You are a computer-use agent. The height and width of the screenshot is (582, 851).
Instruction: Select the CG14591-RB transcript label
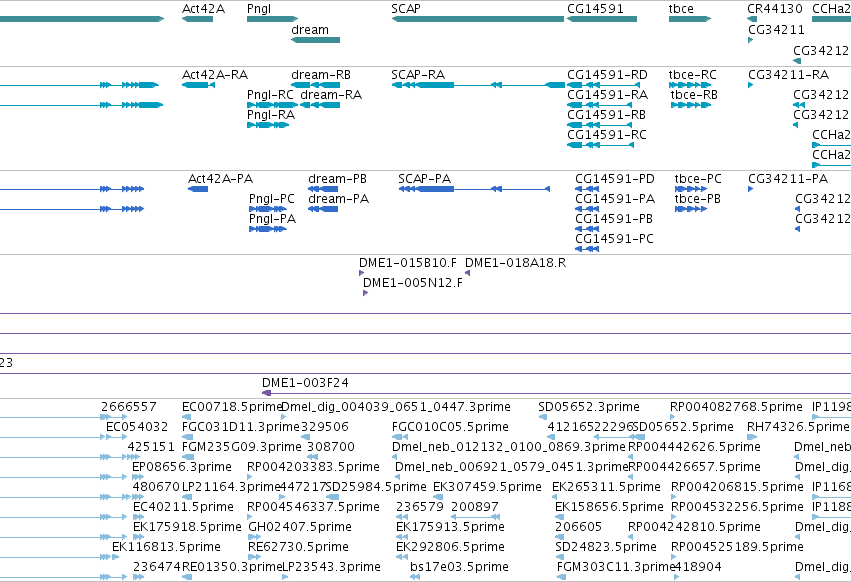click(x=606, y=115)
